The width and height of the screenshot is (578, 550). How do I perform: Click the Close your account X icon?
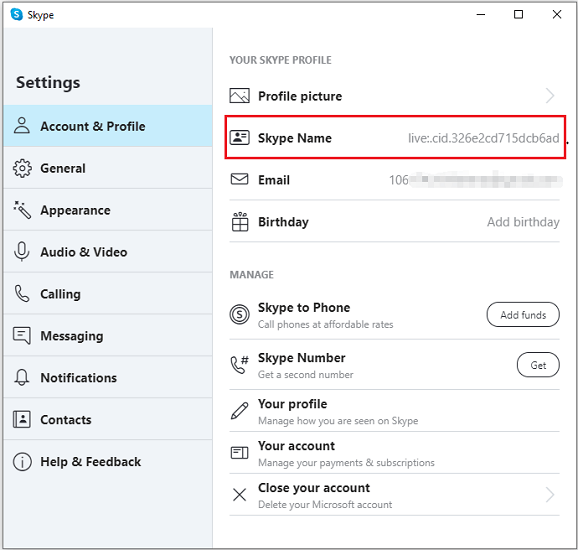pos(240,495)
